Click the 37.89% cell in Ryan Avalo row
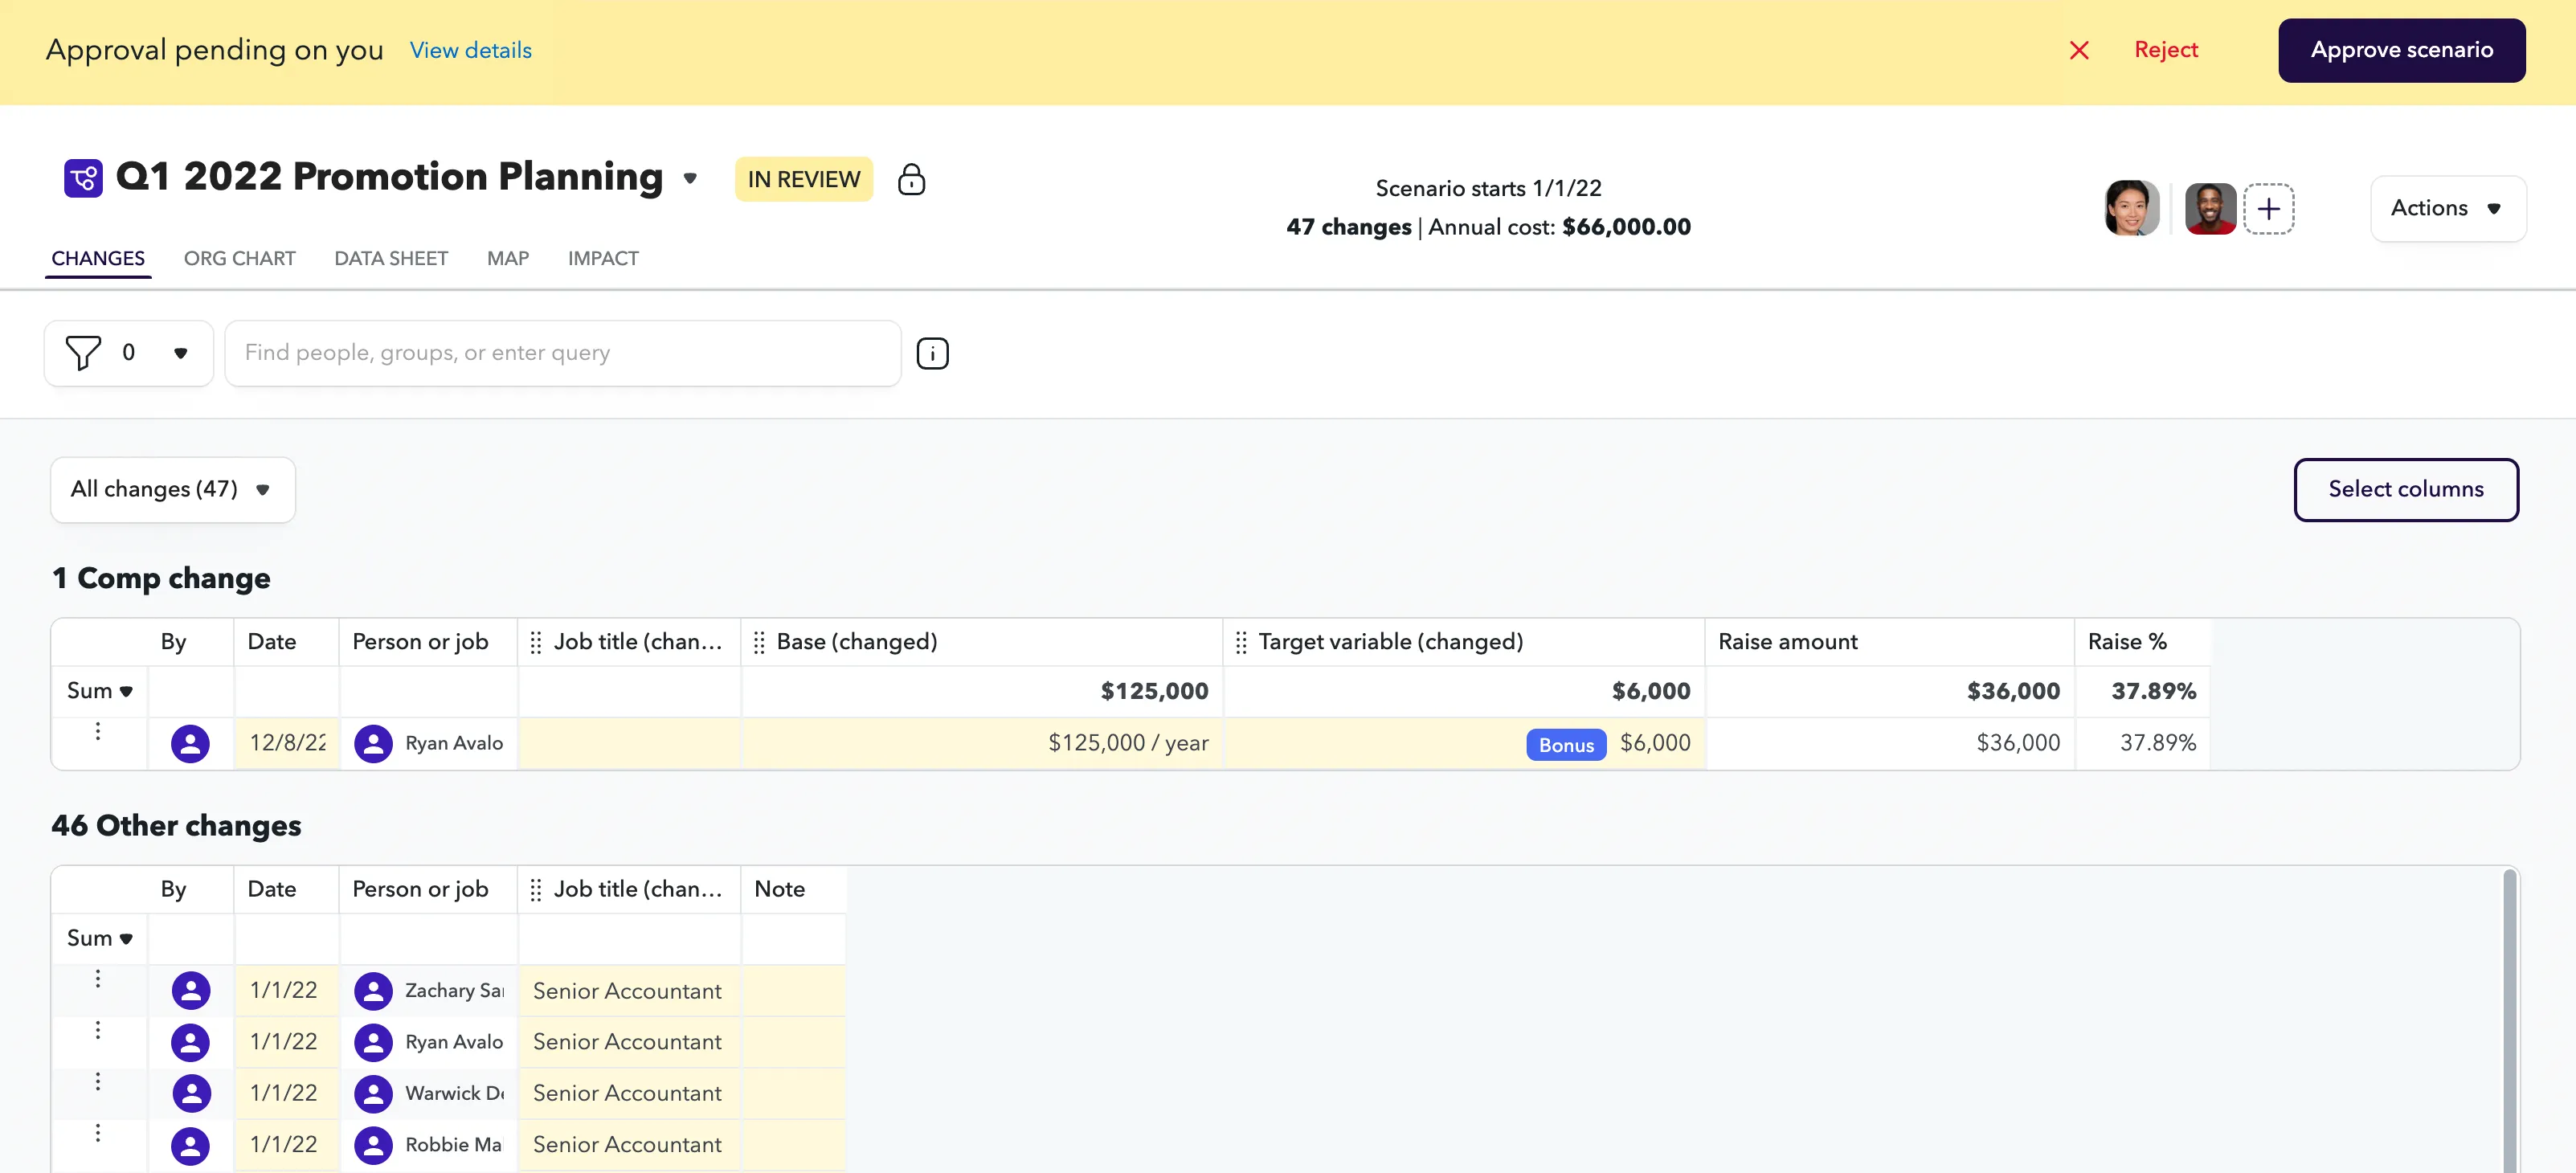Screen dimensions: 2576x1173 2142,743
